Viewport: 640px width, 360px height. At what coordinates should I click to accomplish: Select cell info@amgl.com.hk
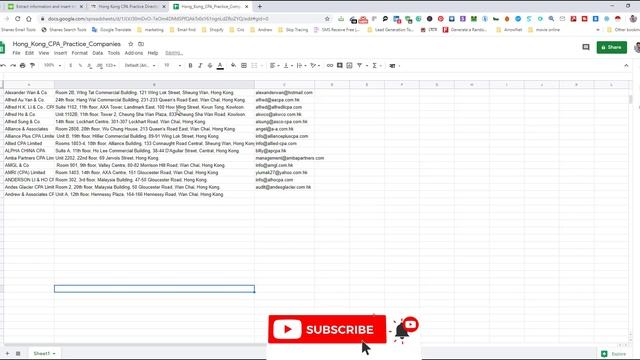tap(284, 165)
